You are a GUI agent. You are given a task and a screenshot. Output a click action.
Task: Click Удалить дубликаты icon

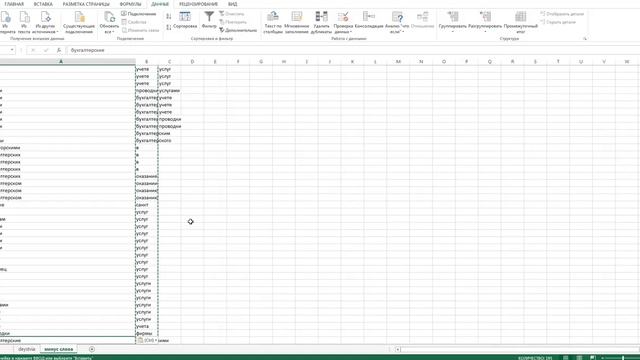click(x=321, y=22)
